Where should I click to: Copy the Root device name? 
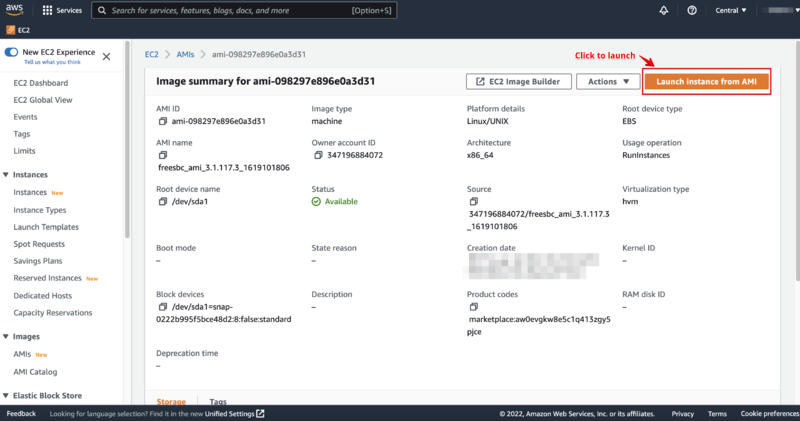(163, 202)
